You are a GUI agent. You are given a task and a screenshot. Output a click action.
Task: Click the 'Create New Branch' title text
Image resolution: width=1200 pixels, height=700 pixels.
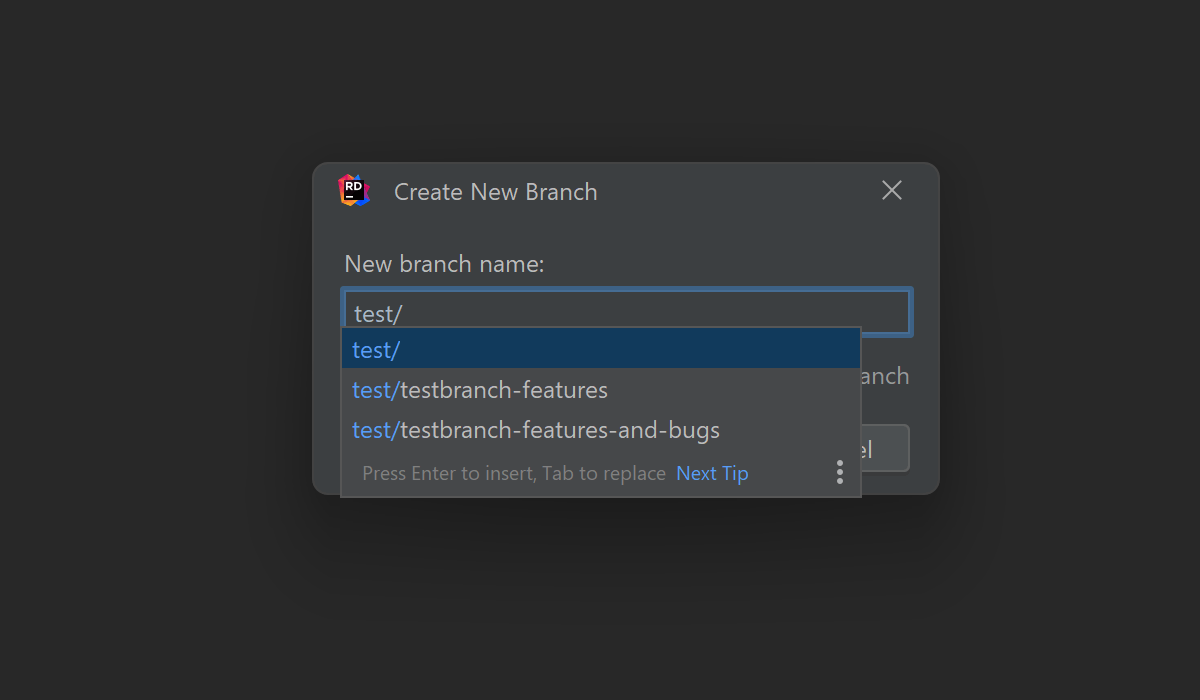[x=495, y=192]
